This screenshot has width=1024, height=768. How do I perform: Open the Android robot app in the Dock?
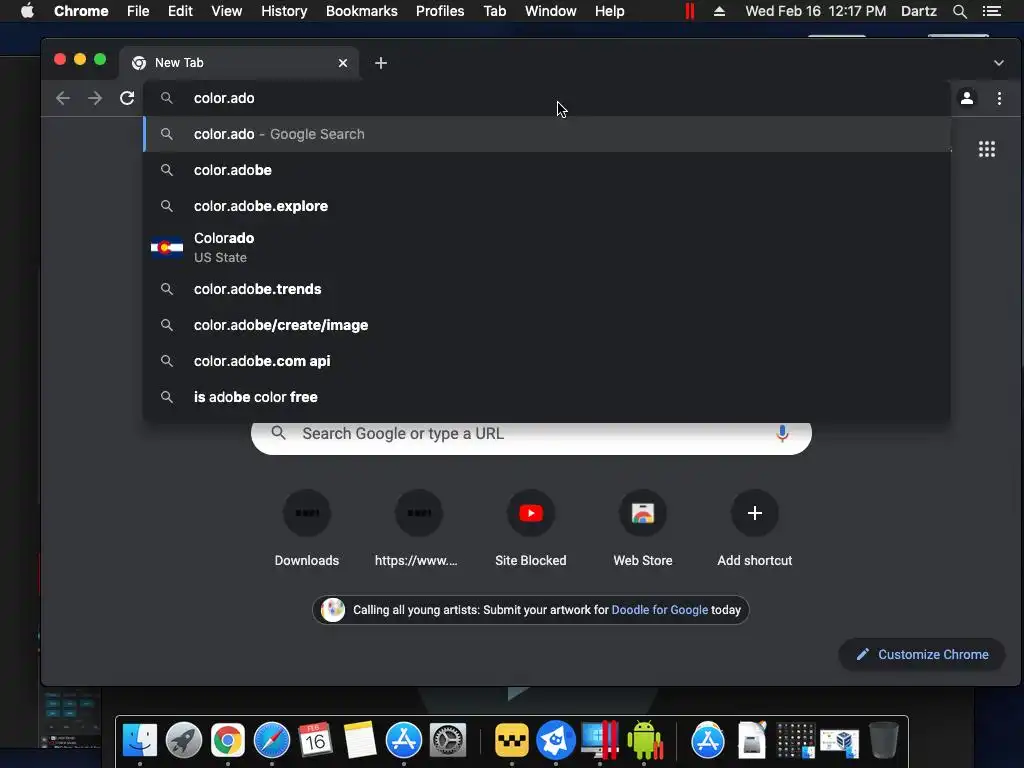tap(645, 741)
